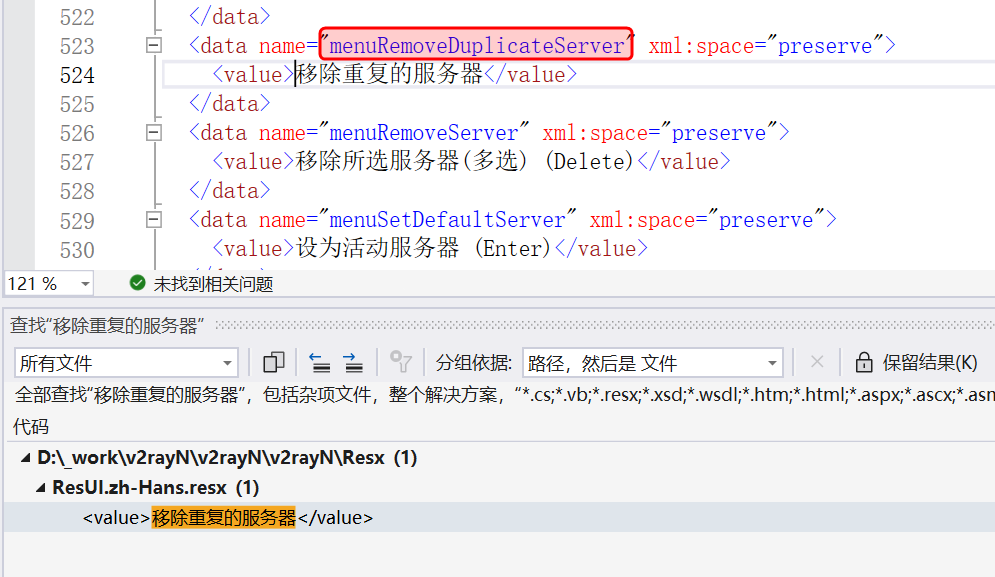Screen dimensions: 995x577
Task: Go to previous find result icon
Action: pyautogui.click(x=319, y=362)
